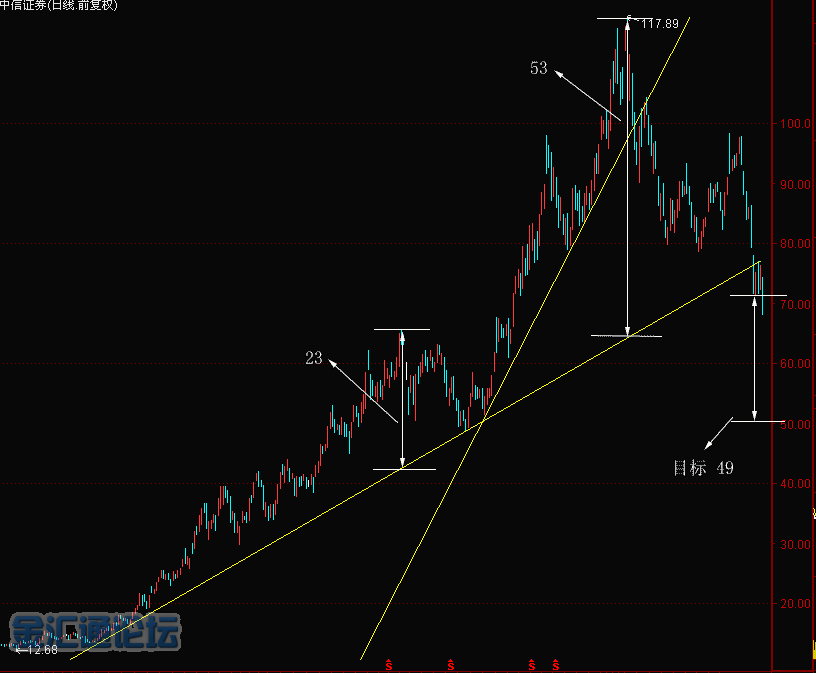Viewport: 816px width, 673px height.
Task: Click the 70.00 price axis label
Action: pyautogui.click(x=795, y=304)
